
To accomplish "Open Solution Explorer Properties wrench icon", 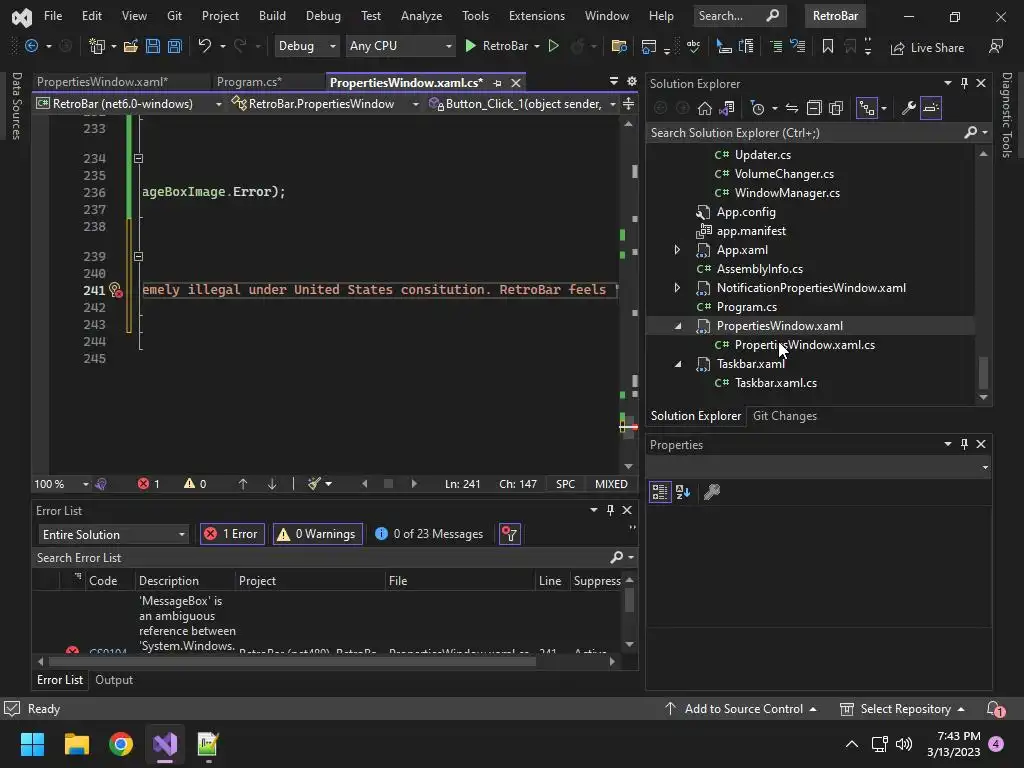I will (x=908, y=108).
